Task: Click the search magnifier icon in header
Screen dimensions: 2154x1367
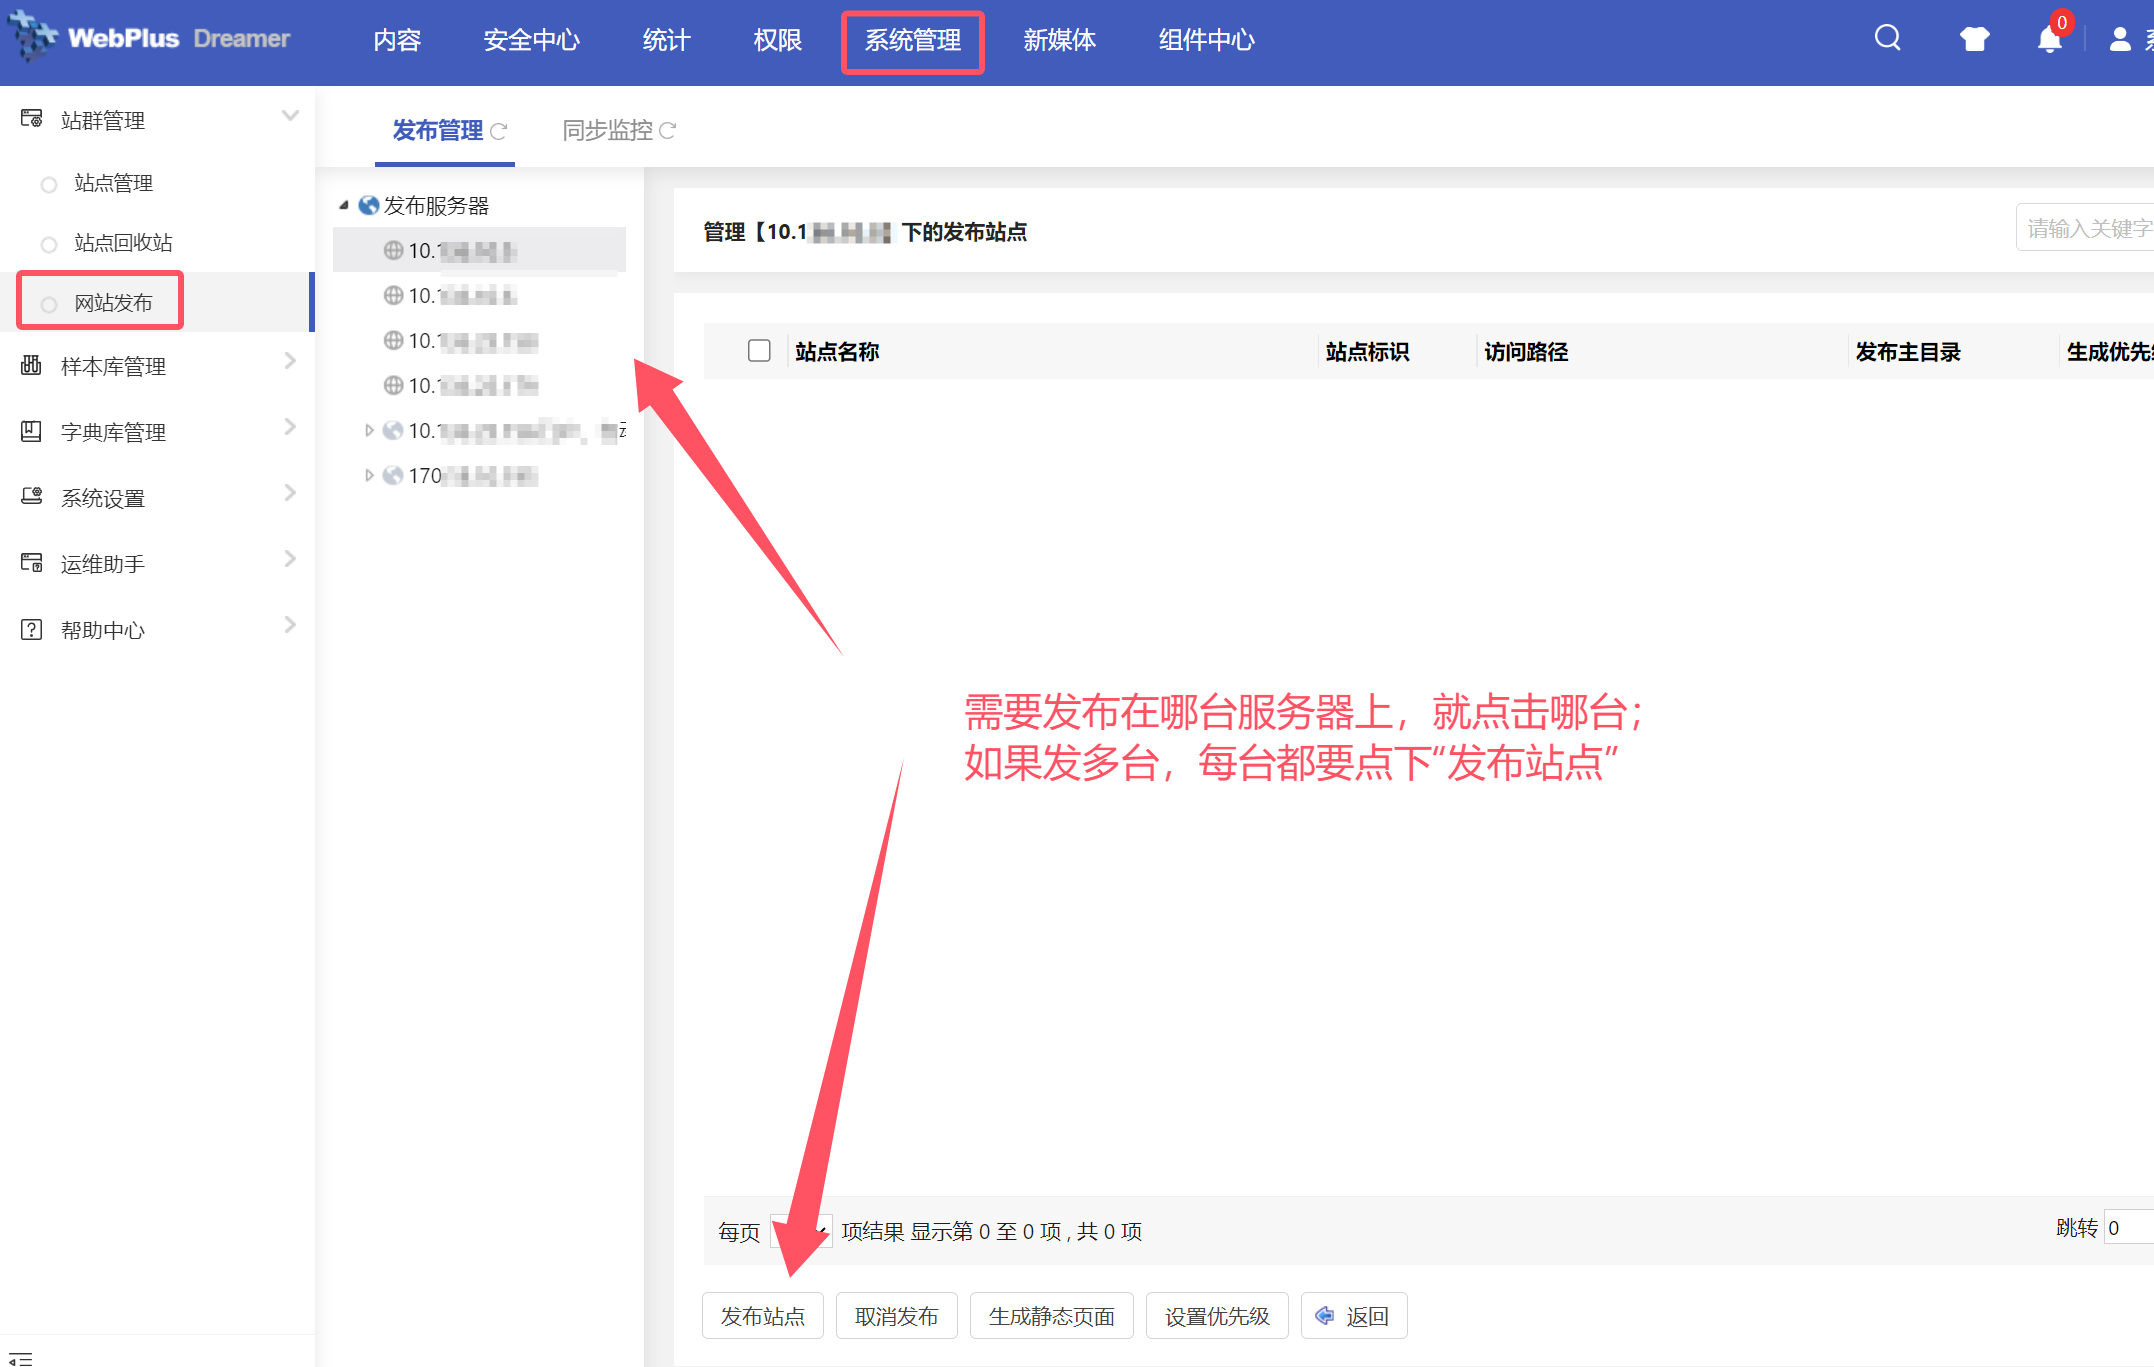Action: (1887, 38)
